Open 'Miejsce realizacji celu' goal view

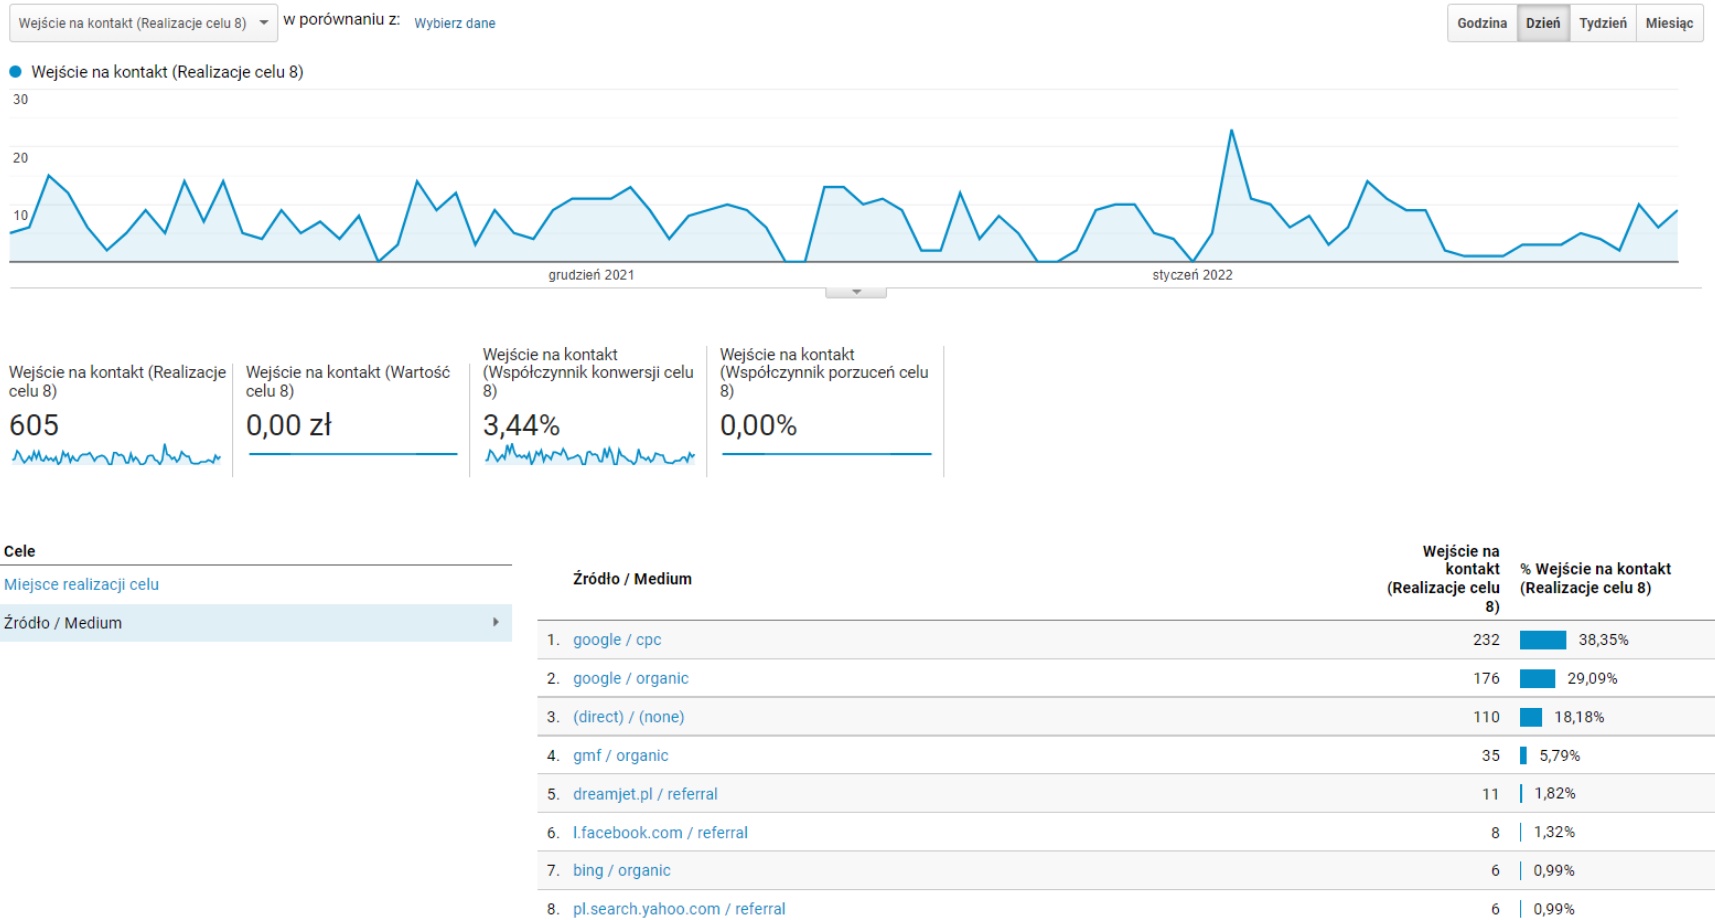(x=81, y=584)
